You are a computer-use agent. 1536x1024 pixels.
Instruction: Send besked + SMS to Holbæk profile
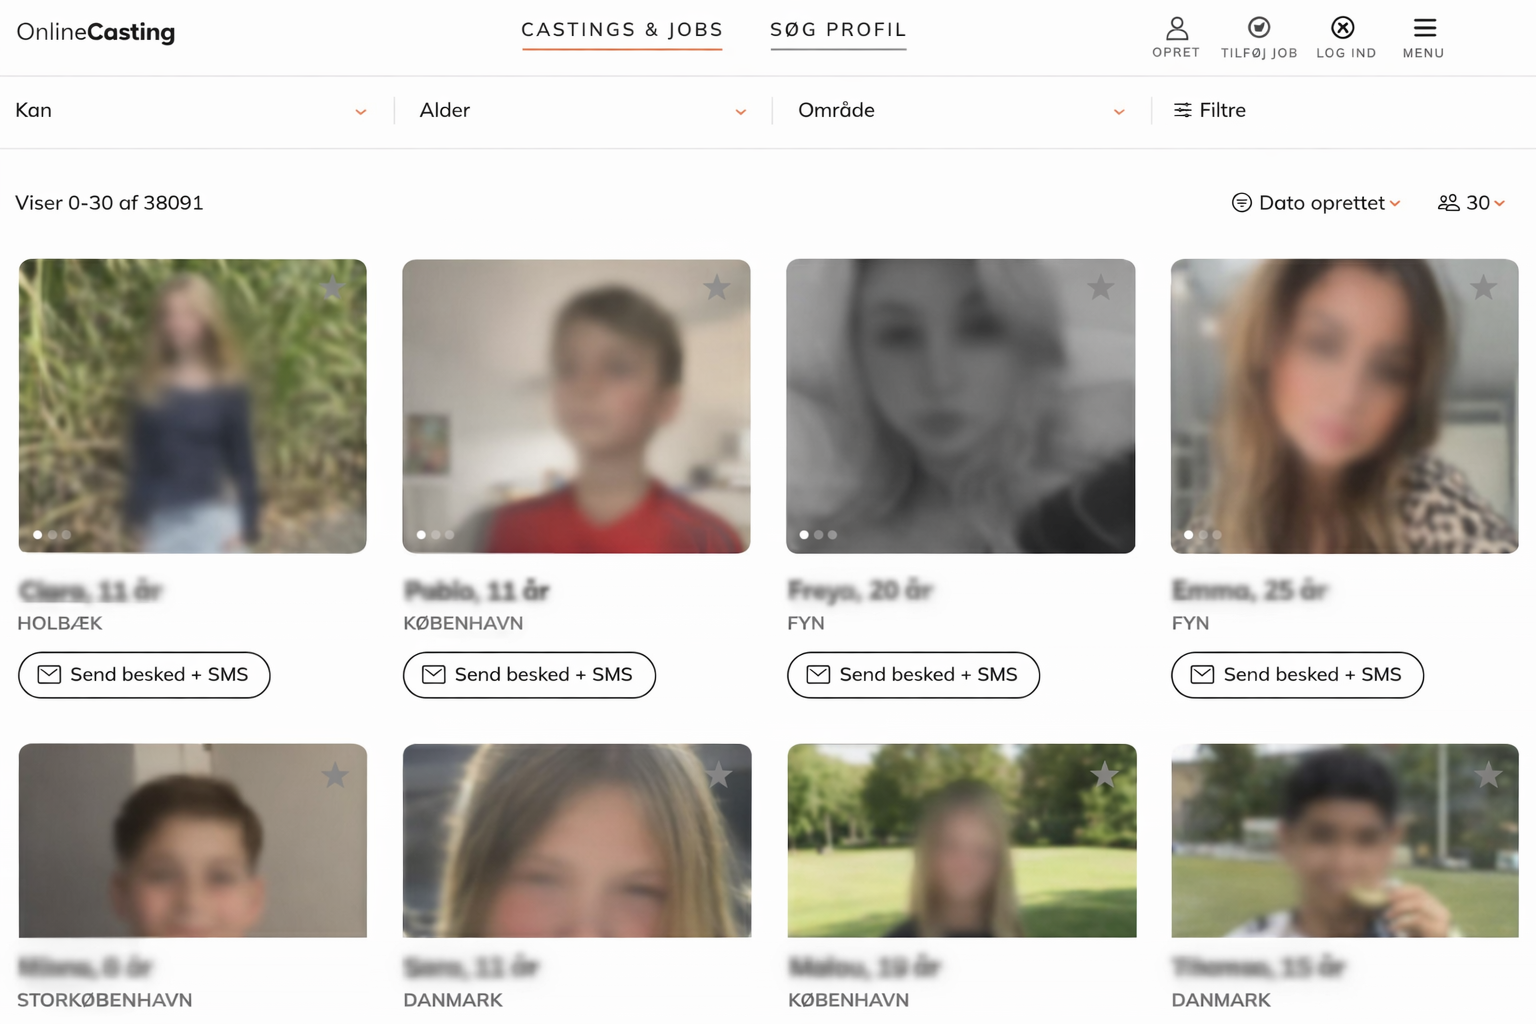pyautogui.click(x=144, y=675)
